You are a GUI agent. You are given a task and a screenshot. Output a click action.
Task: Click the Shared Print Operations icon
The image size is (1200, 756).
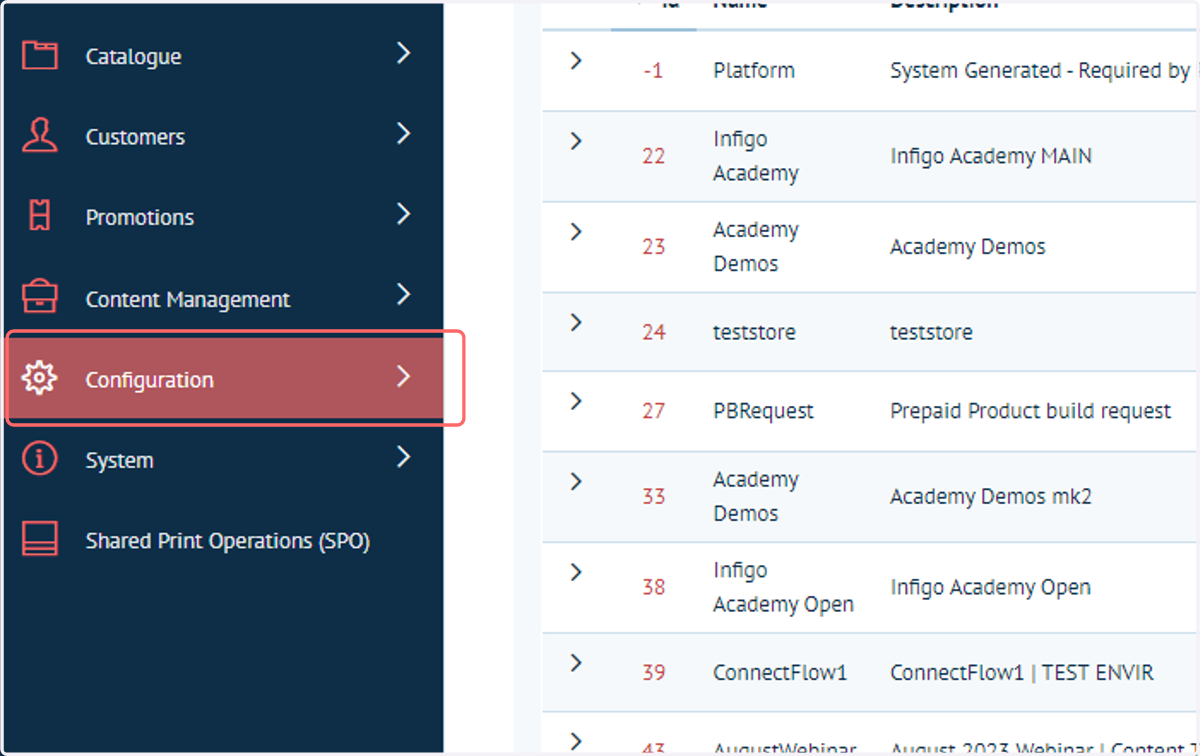(40, 540)
